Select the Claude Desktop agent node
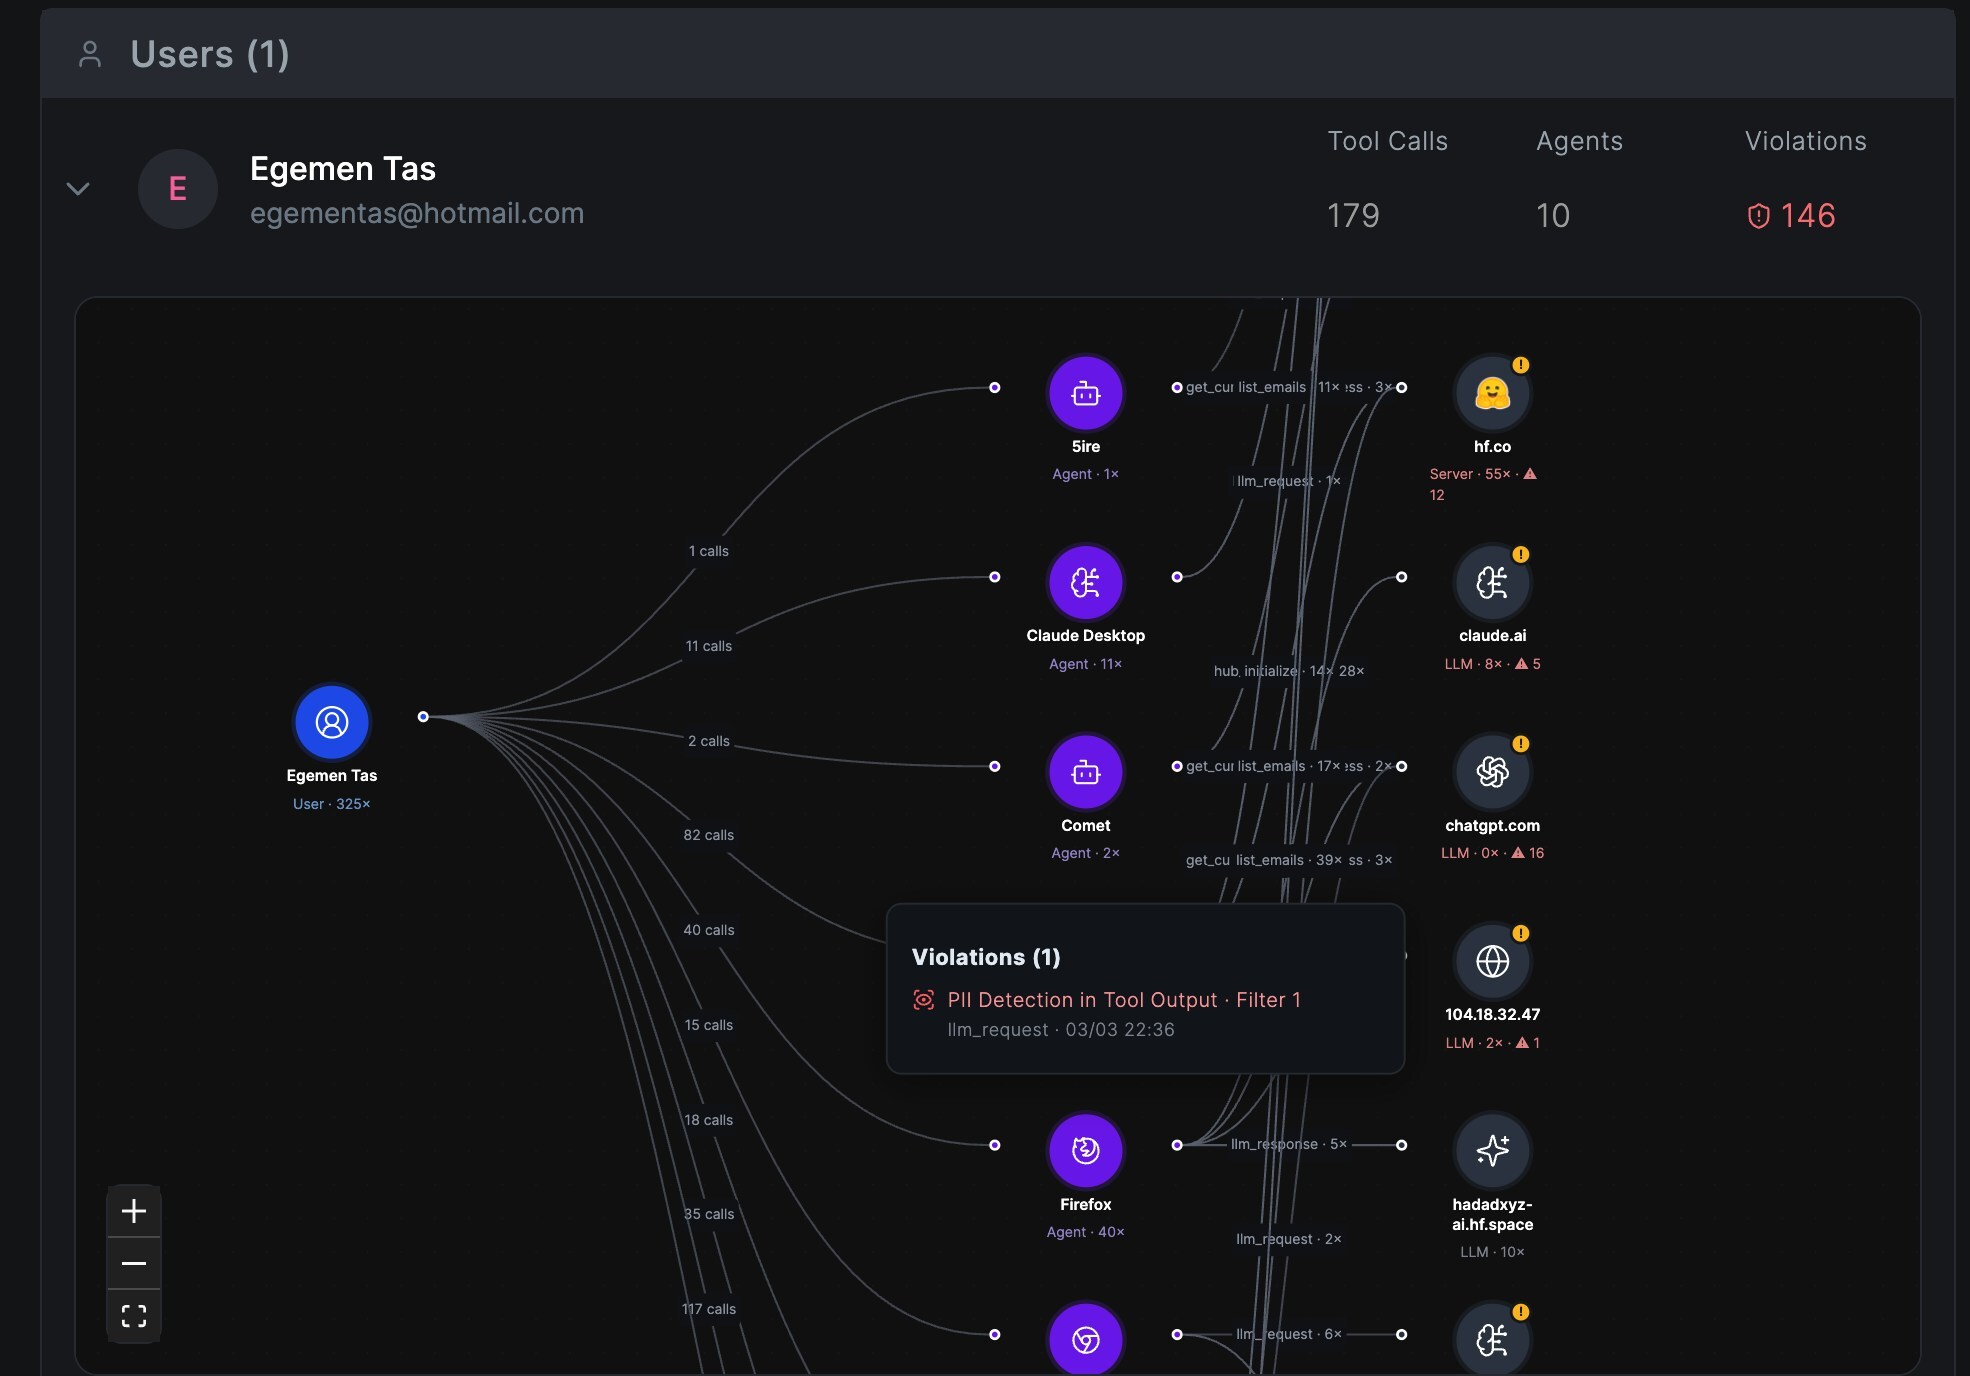Image resolution: width=1970 pixels, height=1376 pixels. [x=1085, y=583]
